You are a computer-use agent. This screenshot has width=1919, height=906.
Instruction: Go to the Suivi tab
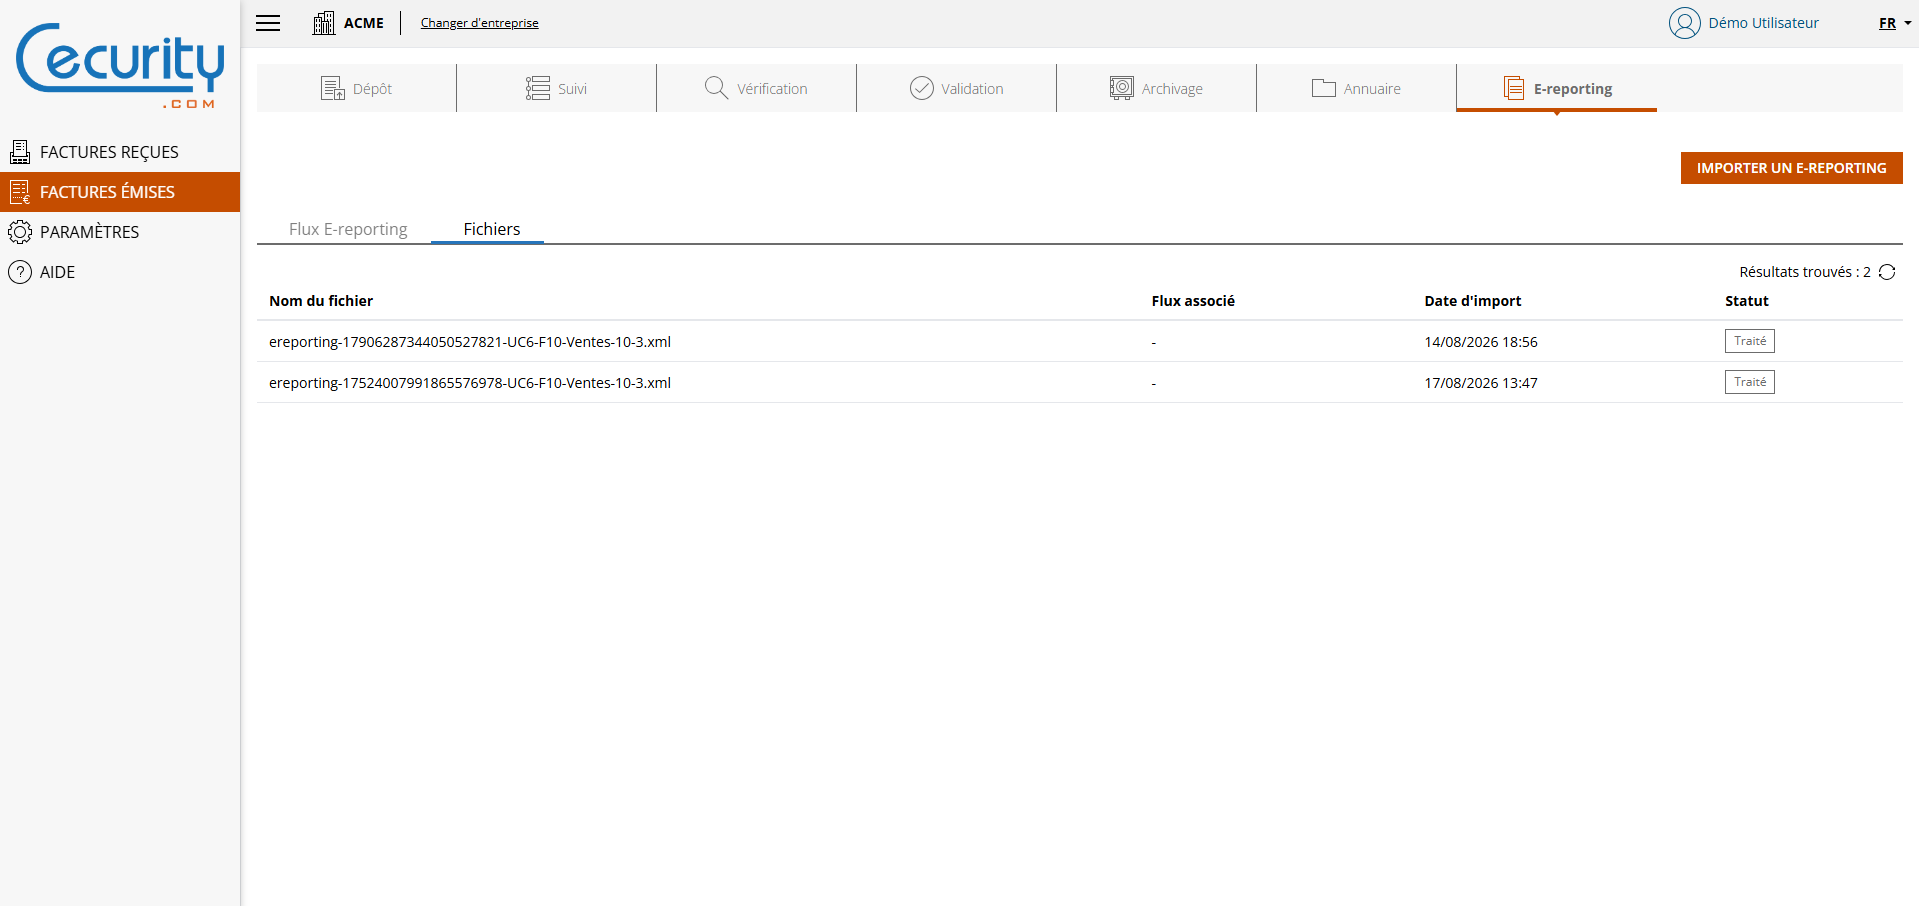coord(556,88)
